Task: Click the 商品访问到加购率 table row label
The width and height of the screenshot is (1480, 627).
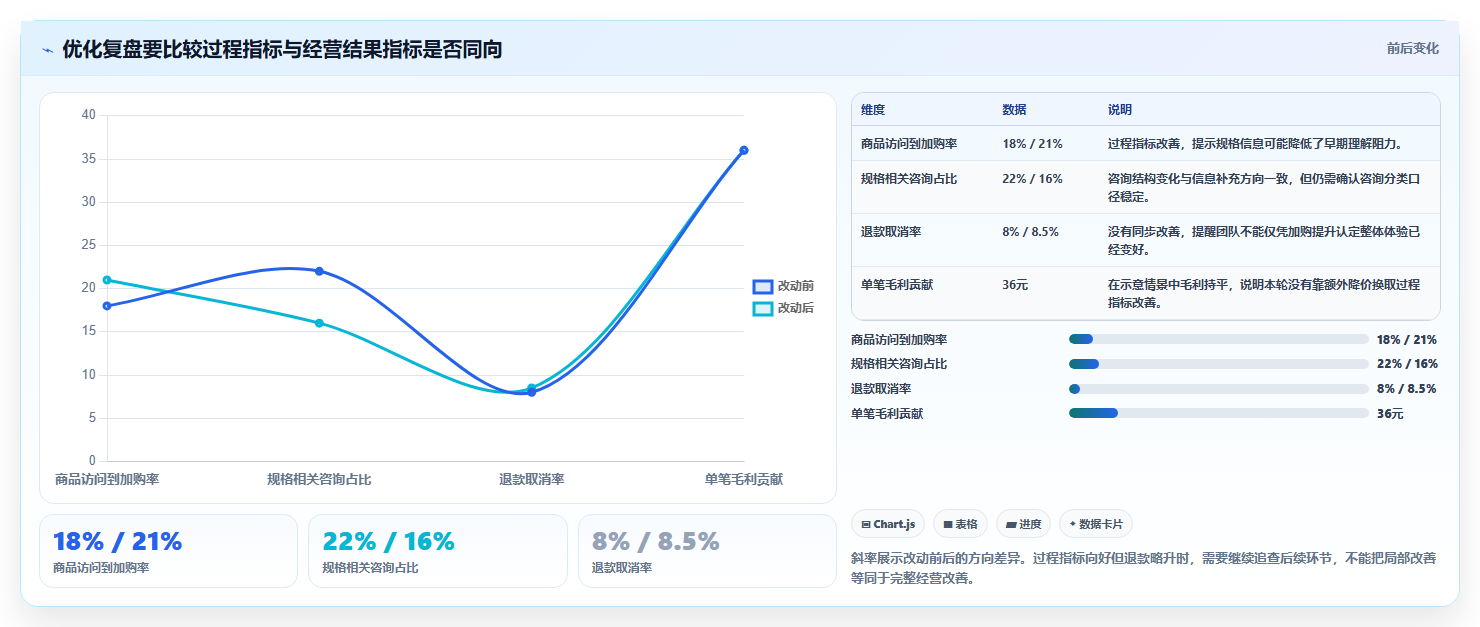Action: point(909,144)
